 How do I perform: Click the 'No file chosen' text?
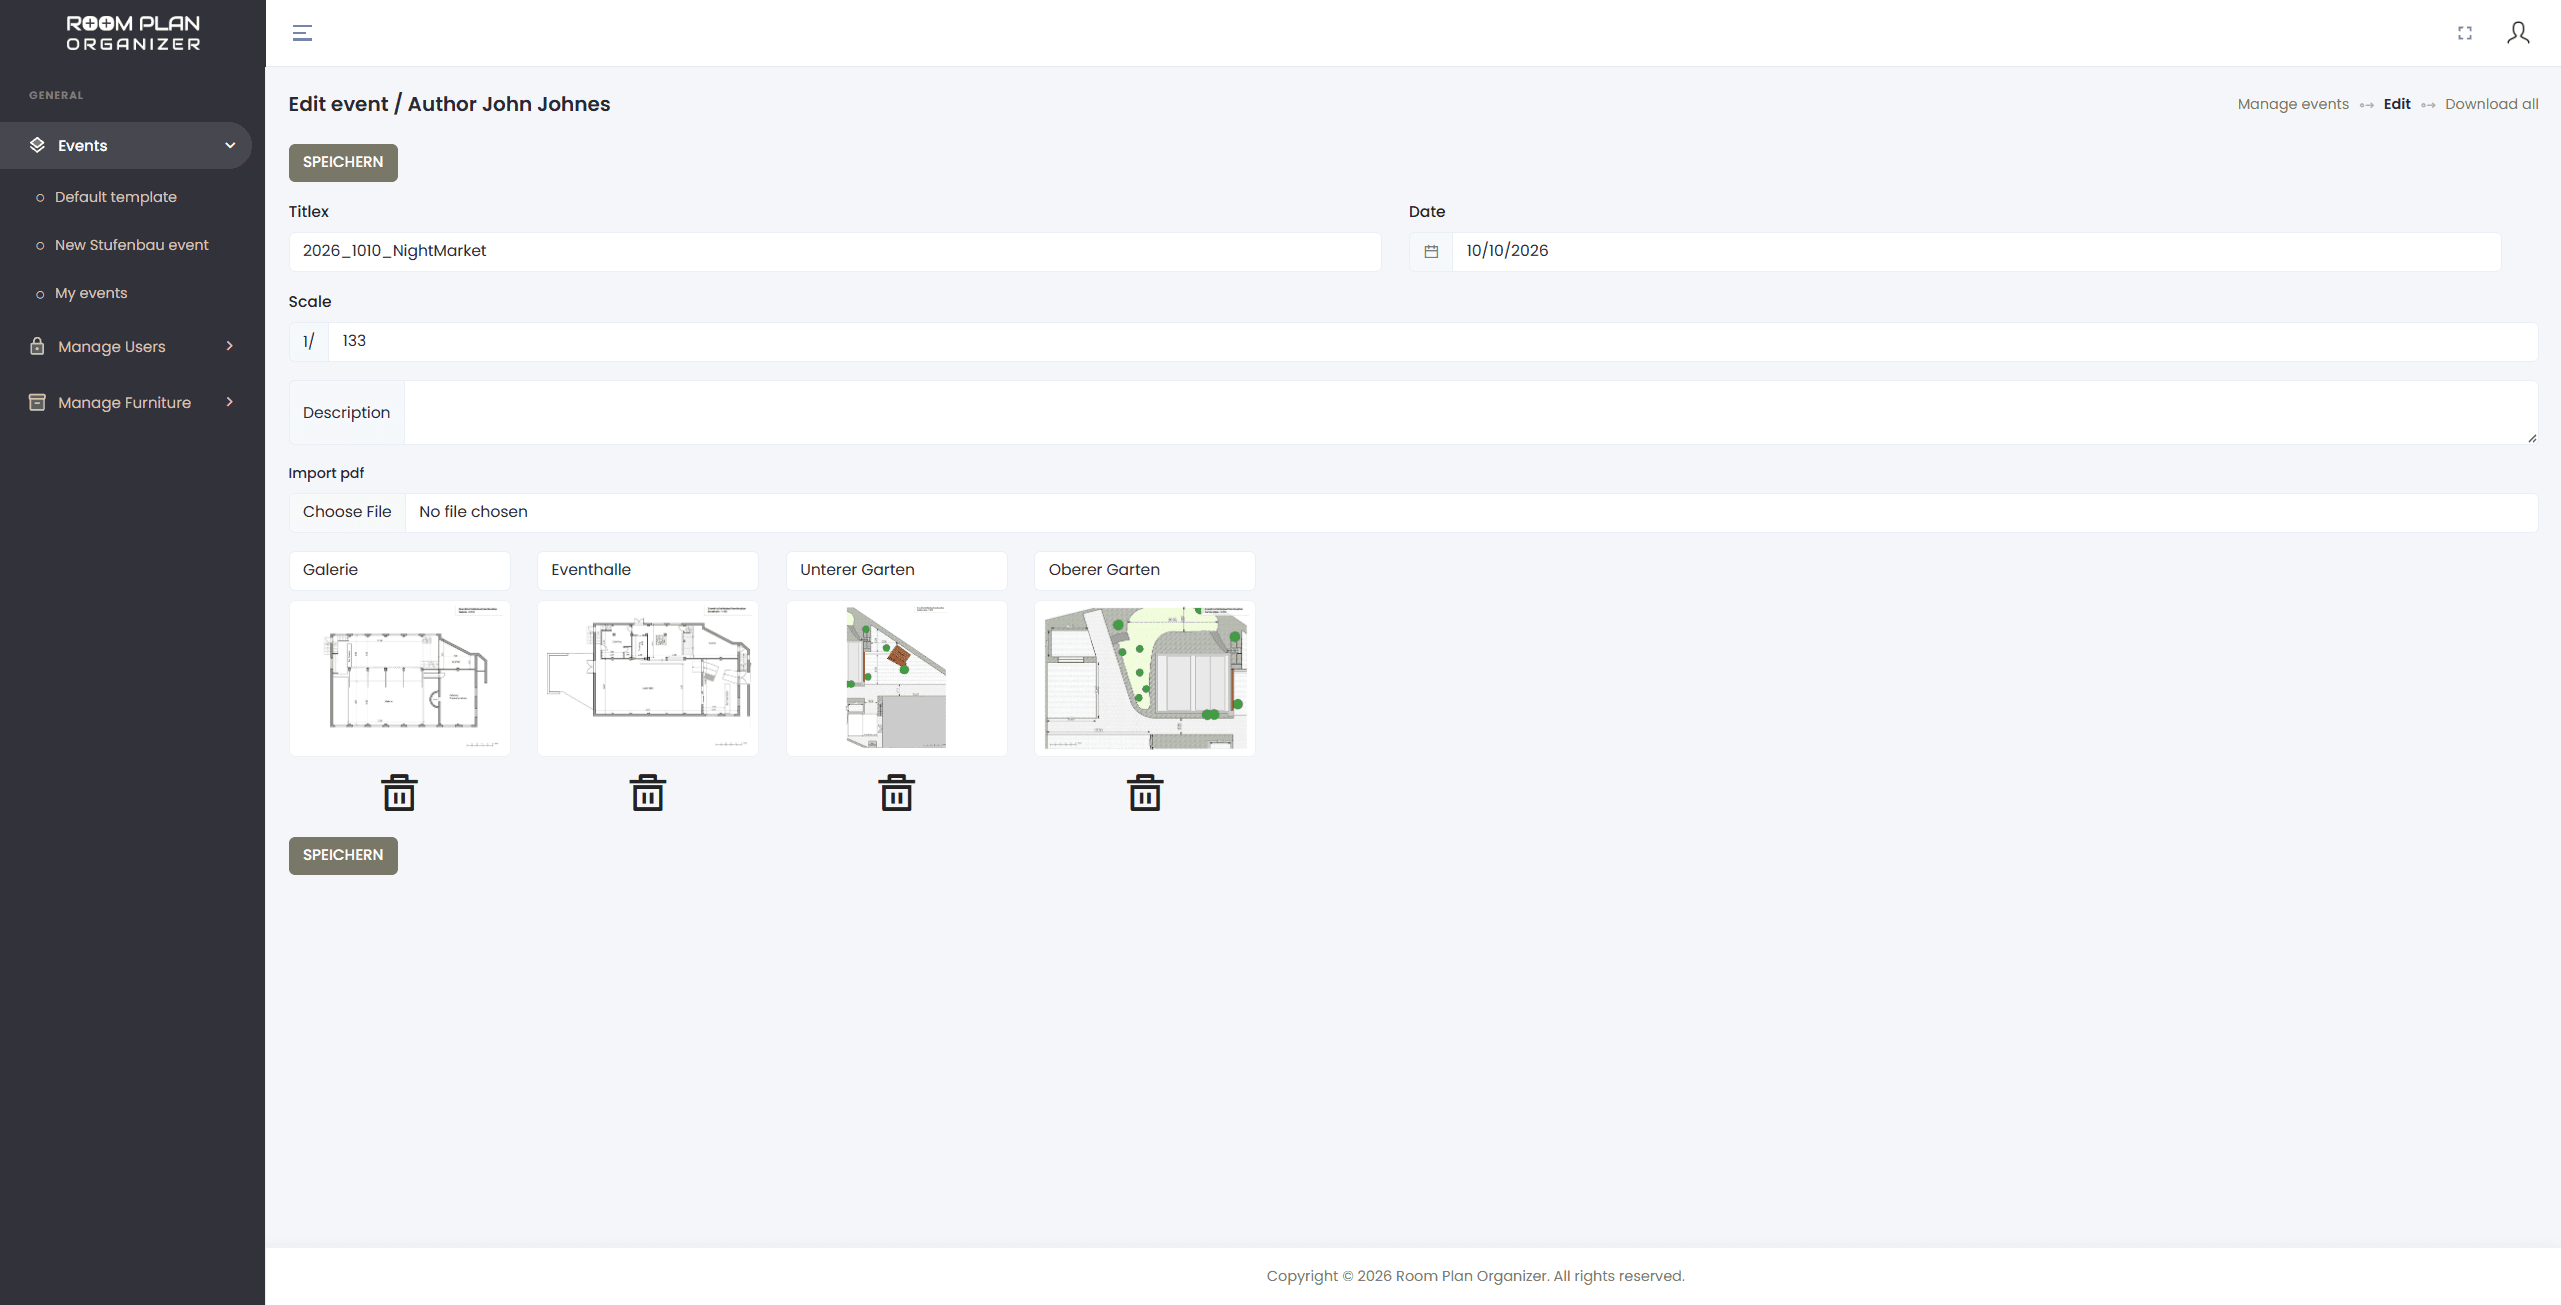point(473,512)
